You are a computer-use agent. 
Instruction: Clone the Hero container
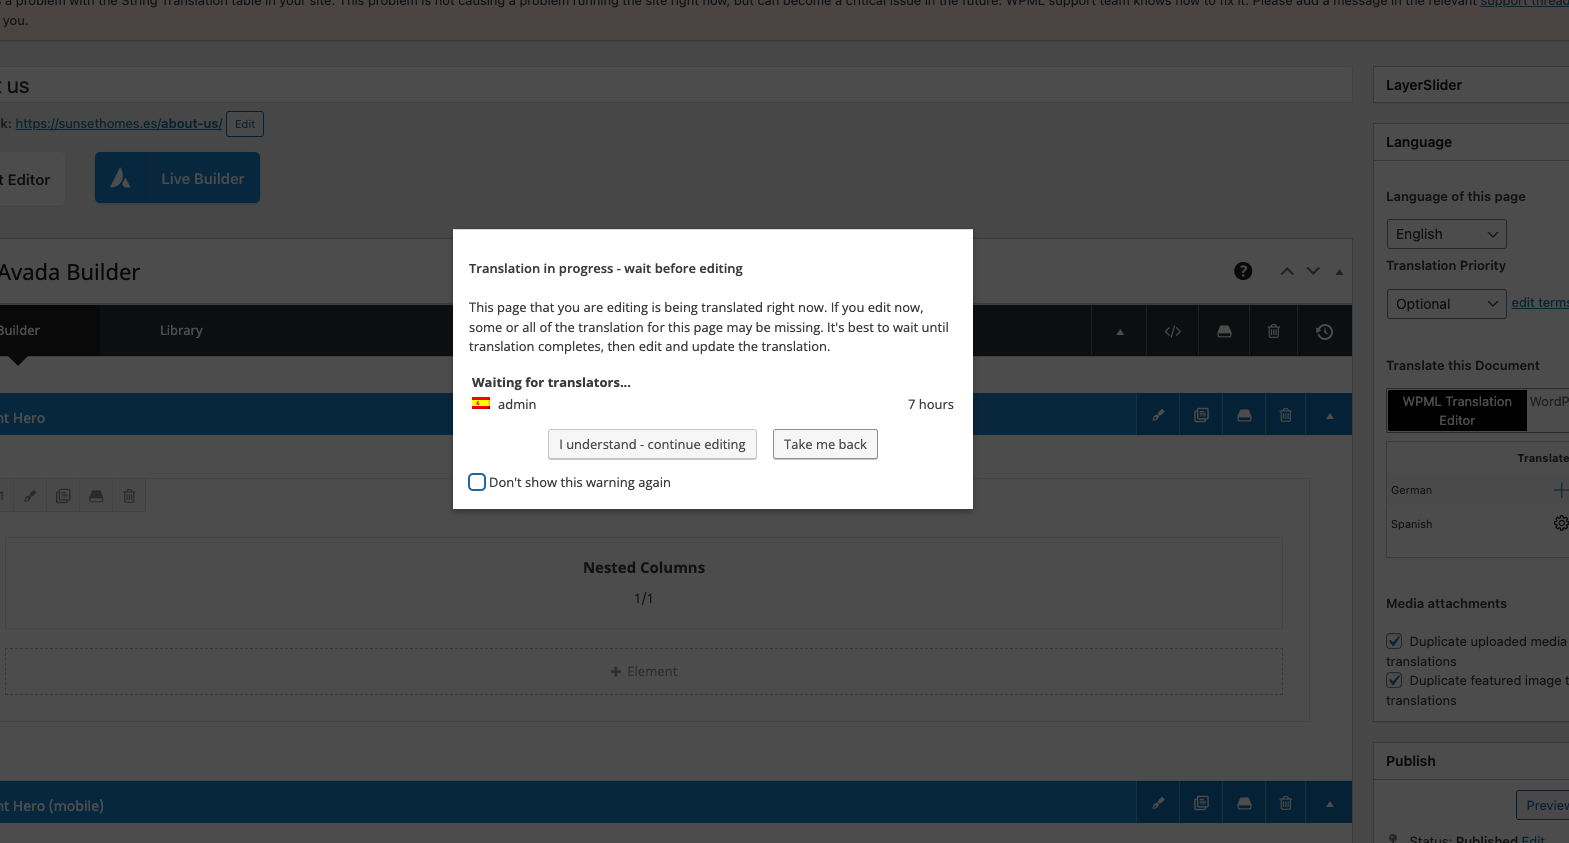click(x=1201, y=415)
